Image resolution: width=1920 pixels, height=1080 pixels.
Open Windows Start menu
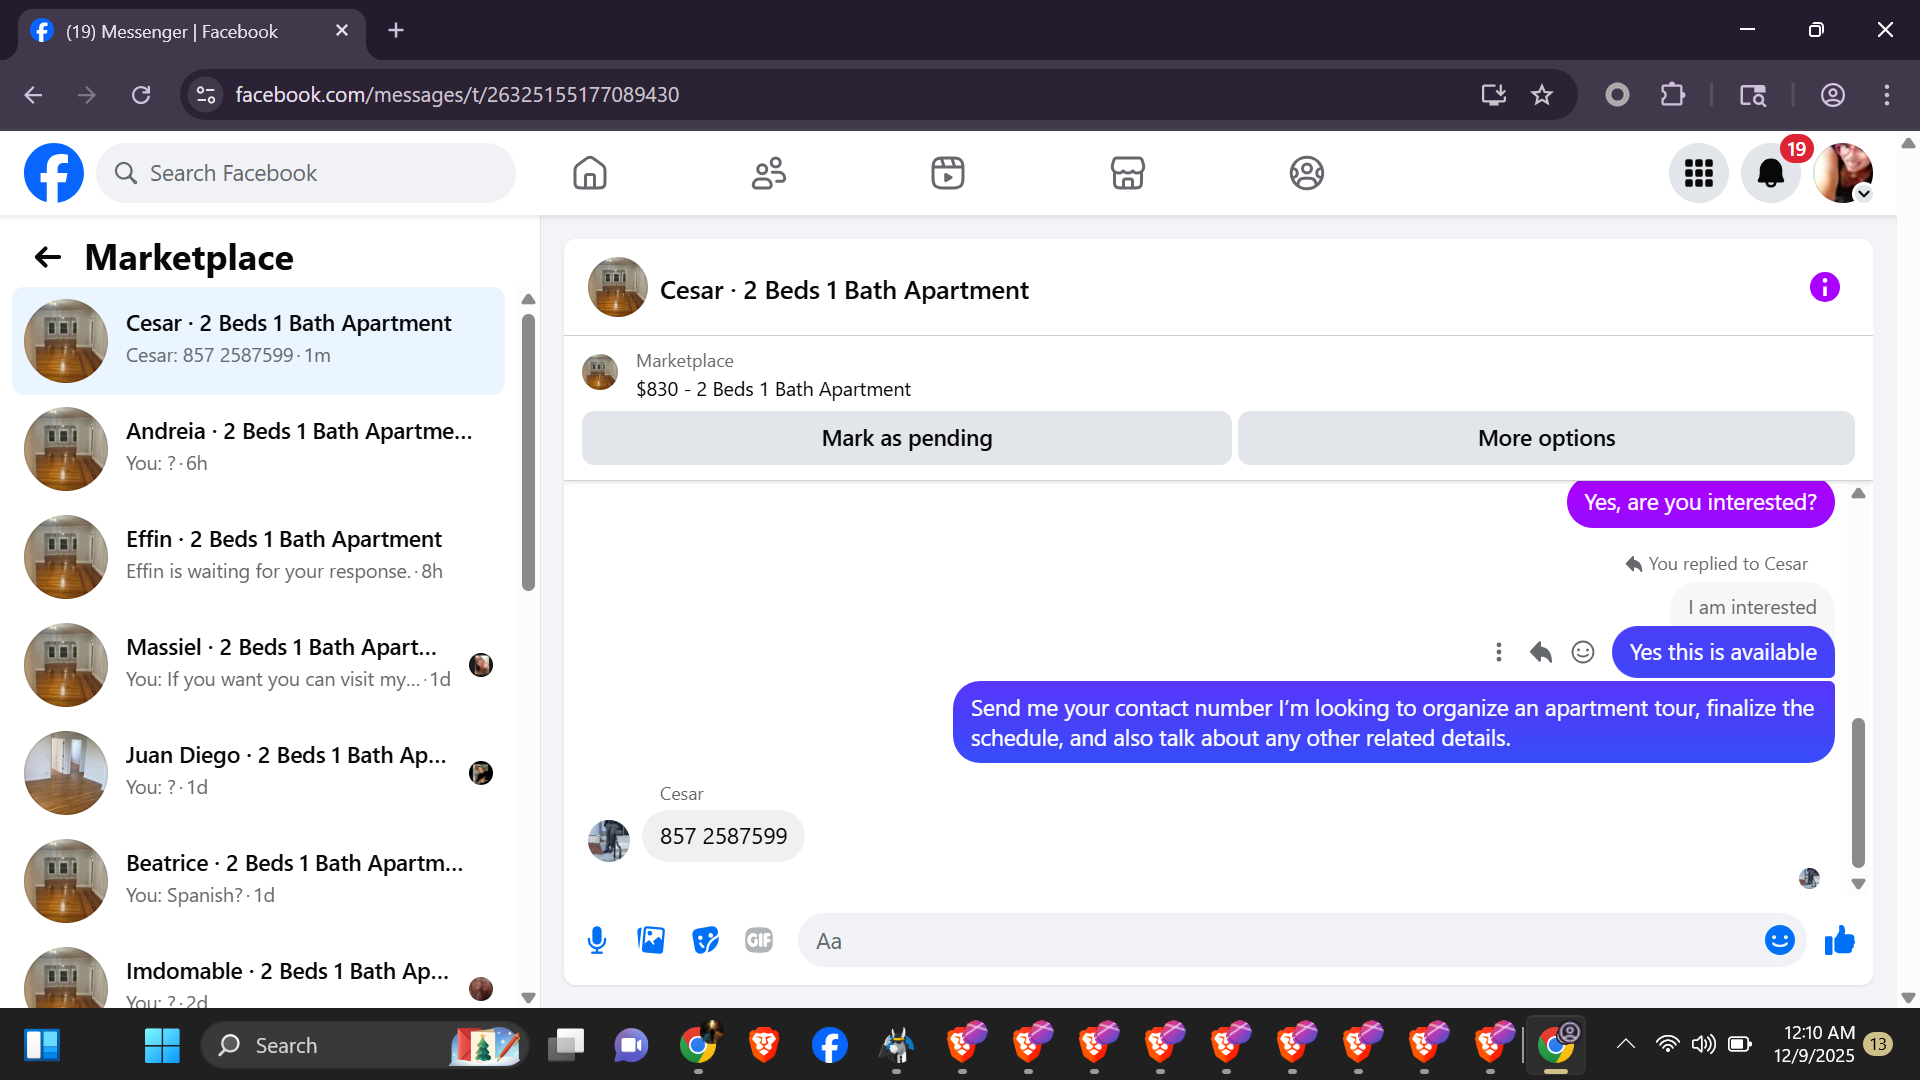[x=162, y=1046]
